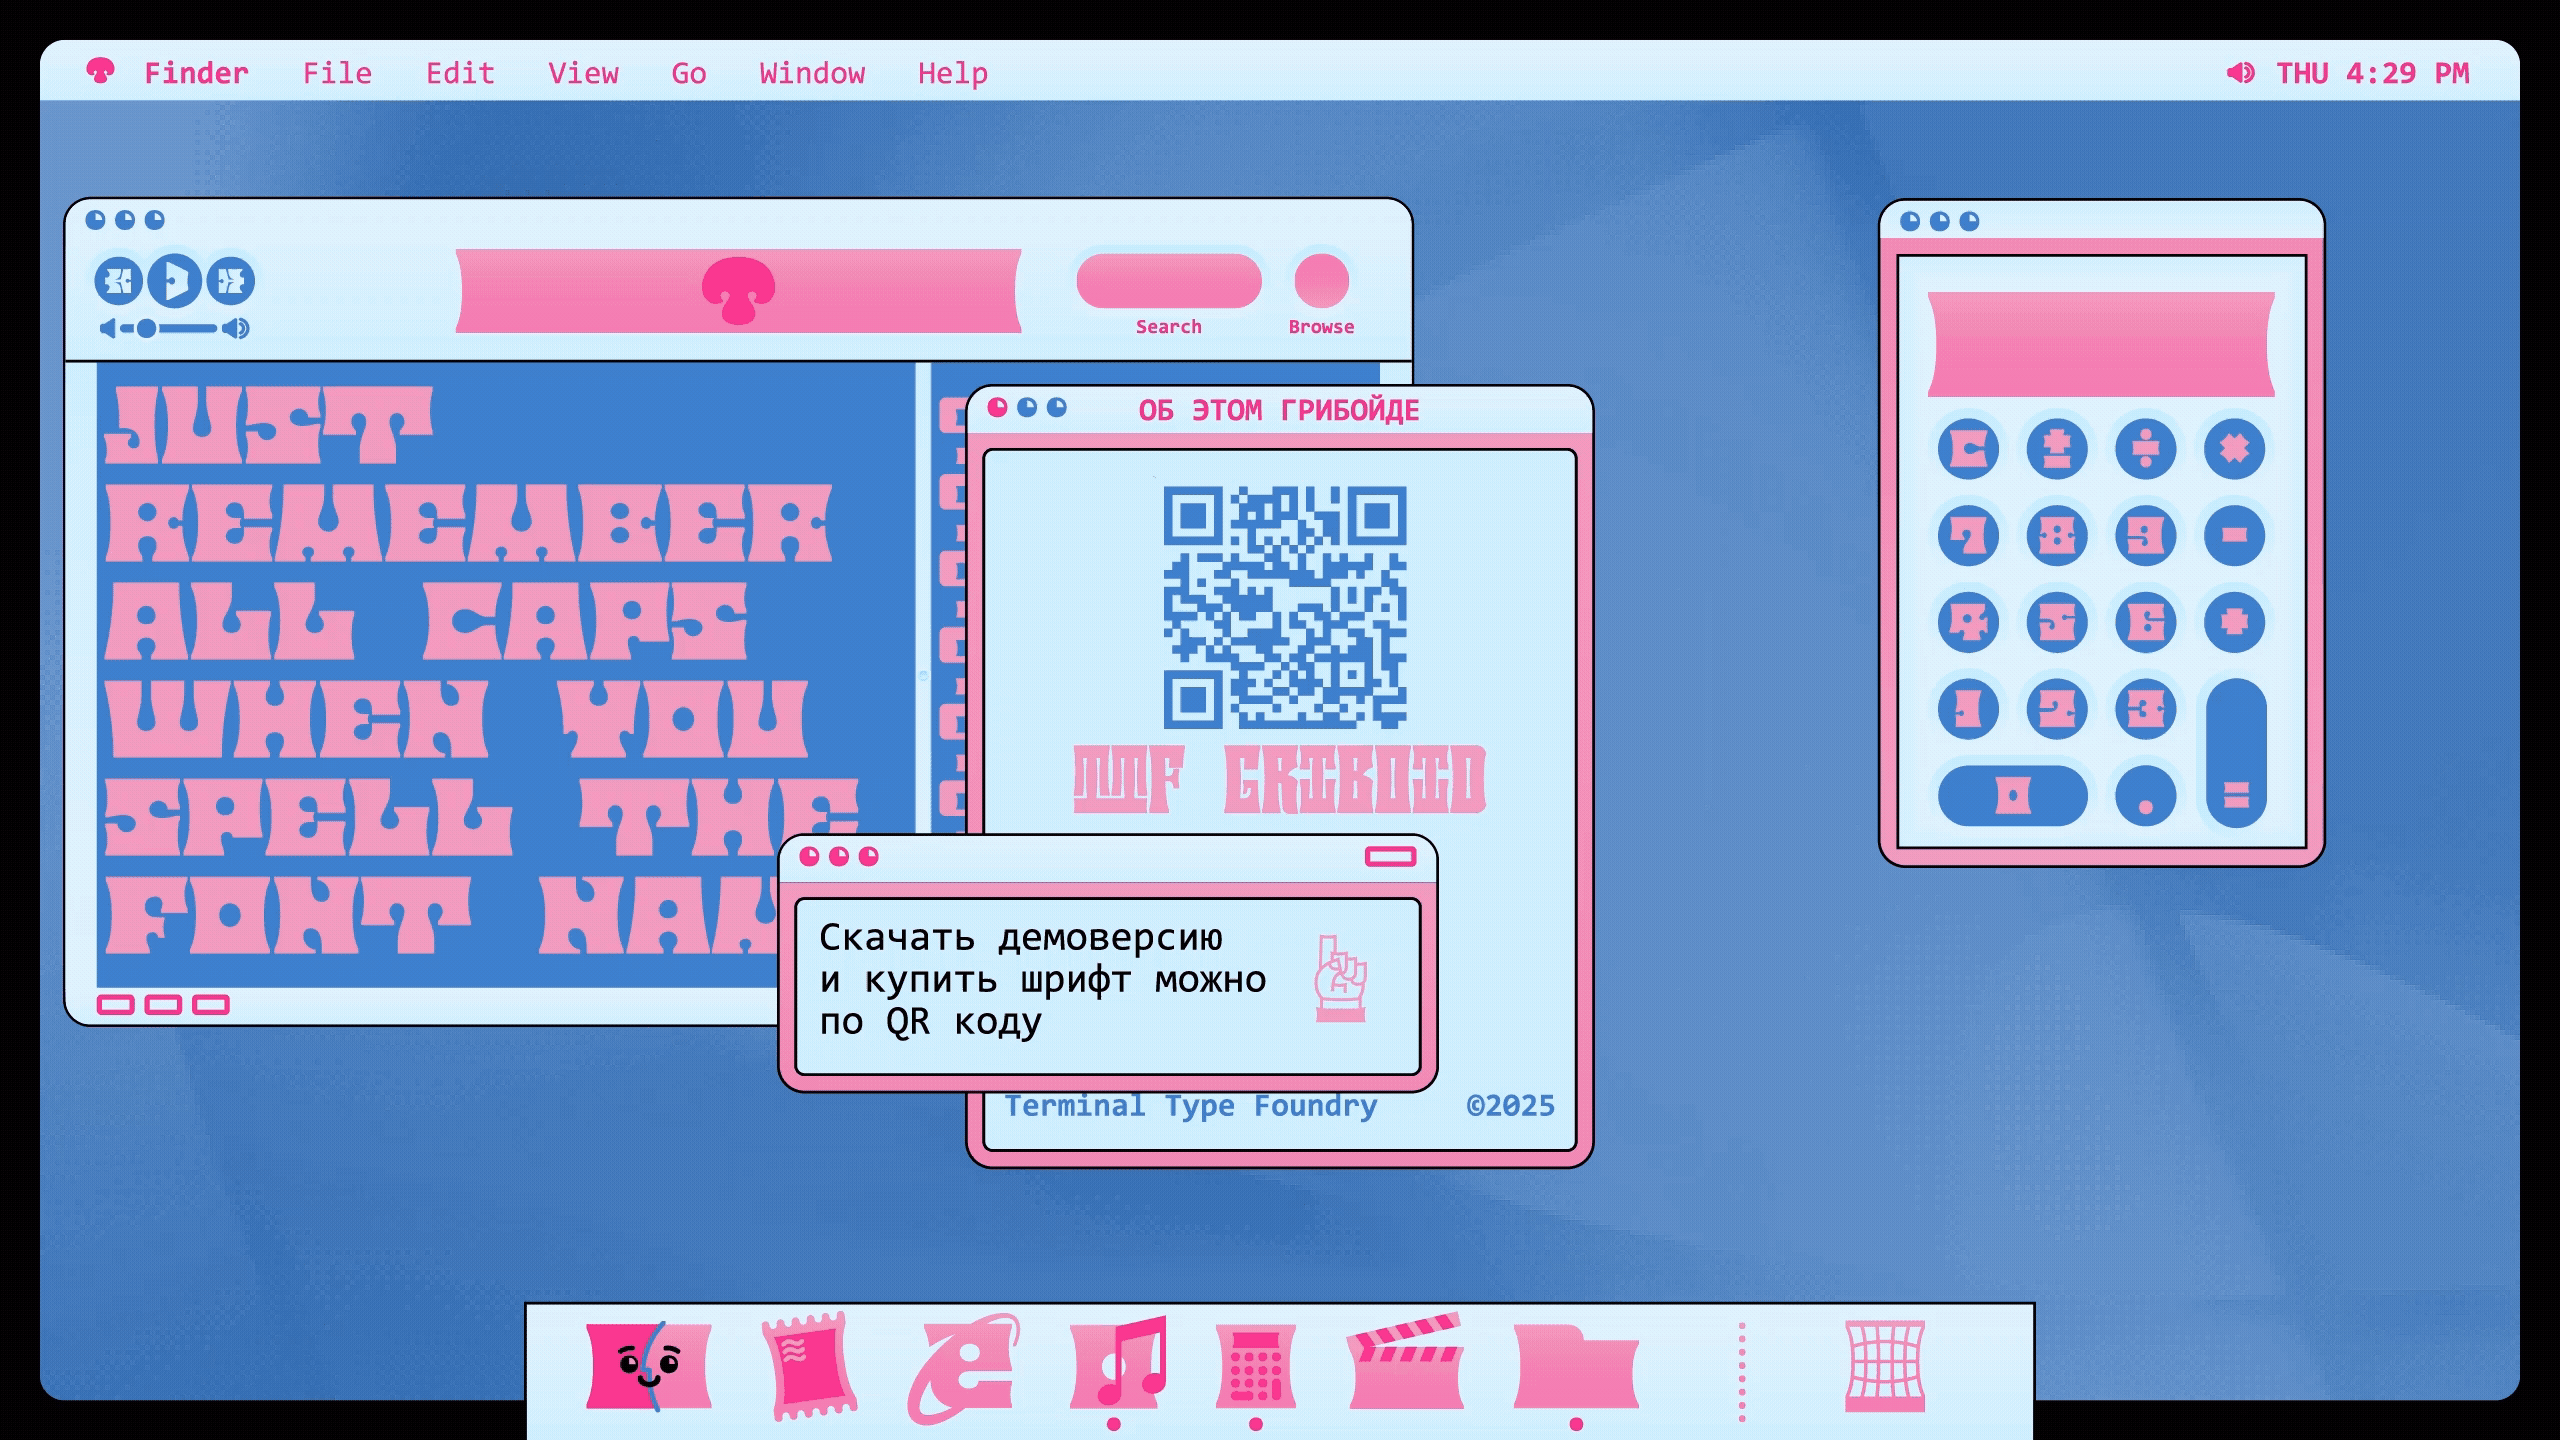Open the Go menu
2560x1440 pixels.
(688, 73)
